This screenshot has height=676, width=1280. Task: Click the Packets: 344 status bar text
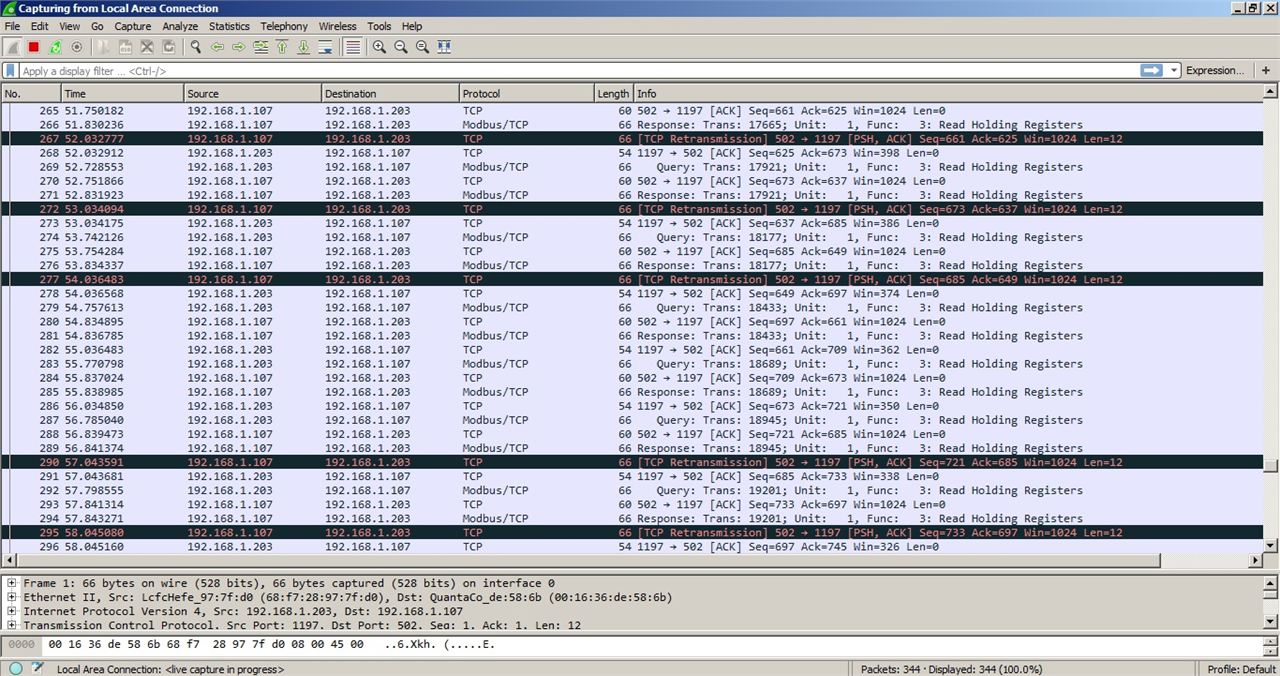point(951,669)
